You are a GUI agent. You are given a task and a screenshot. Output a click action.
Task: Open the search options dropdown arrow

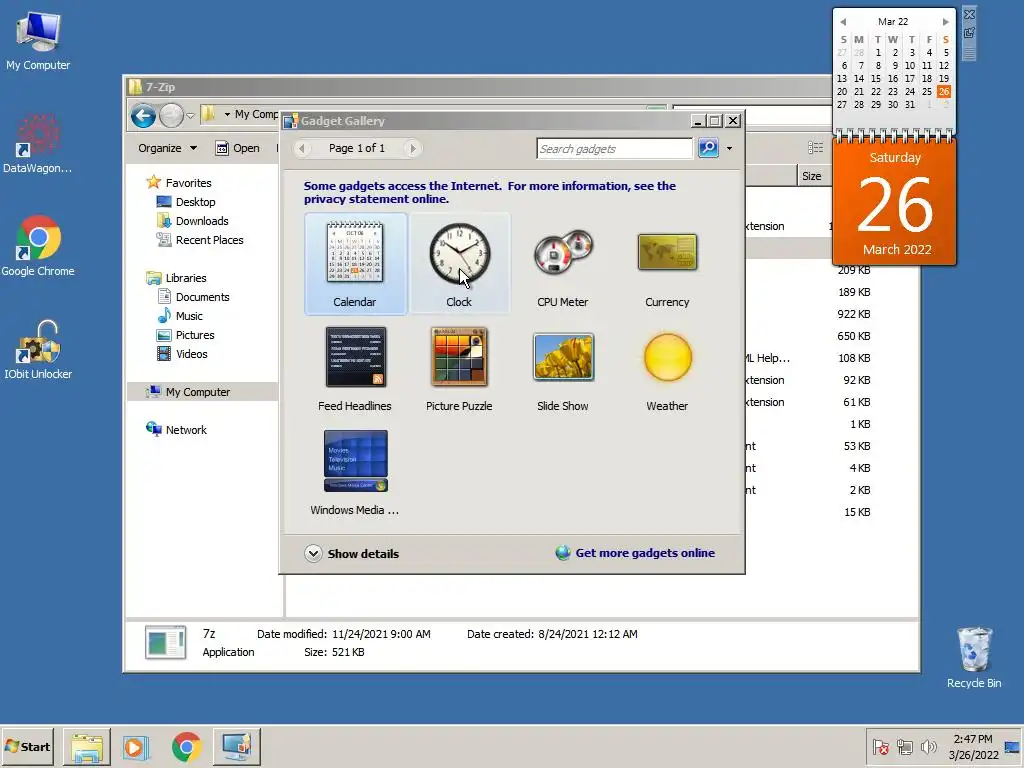pyautogui.click(x=729, y=148)
